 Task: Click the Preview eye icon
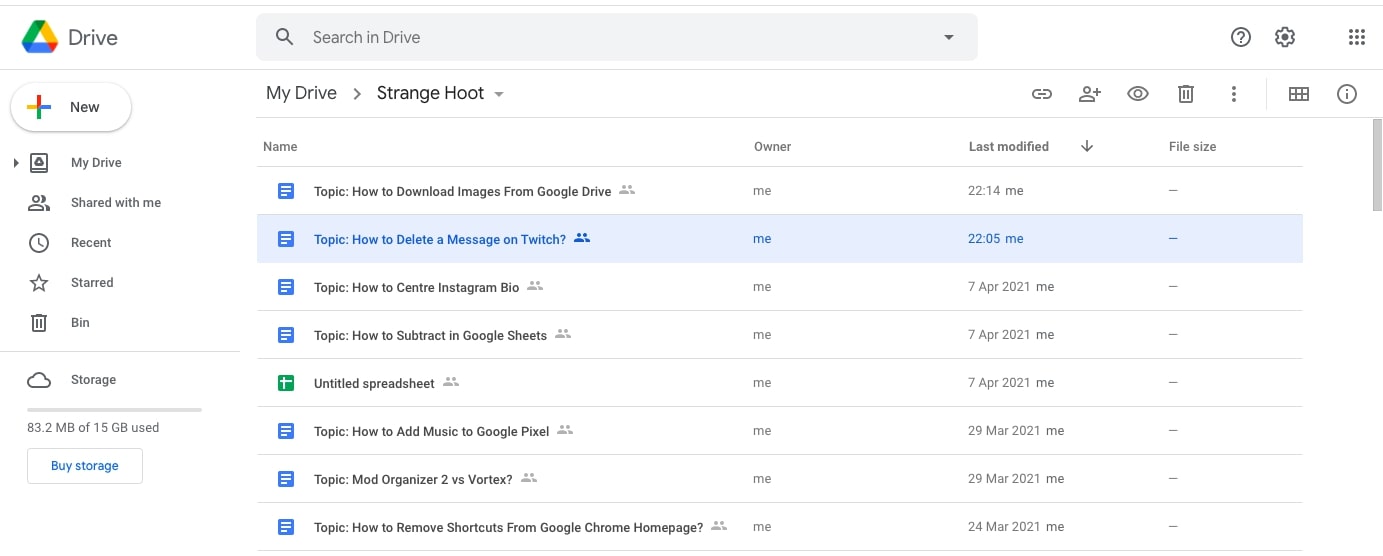[x=1138, y=94]
